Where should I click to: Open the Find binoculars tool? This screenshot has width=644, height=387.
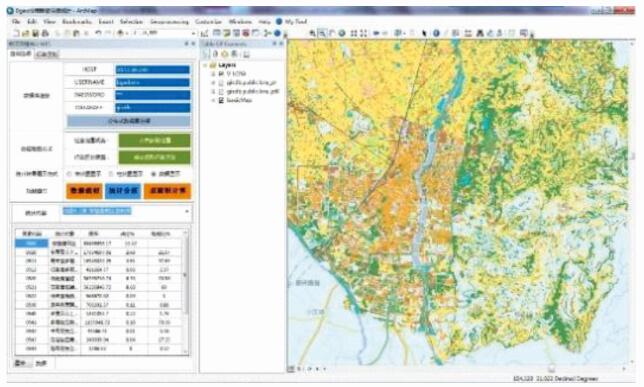coord(479,33)
